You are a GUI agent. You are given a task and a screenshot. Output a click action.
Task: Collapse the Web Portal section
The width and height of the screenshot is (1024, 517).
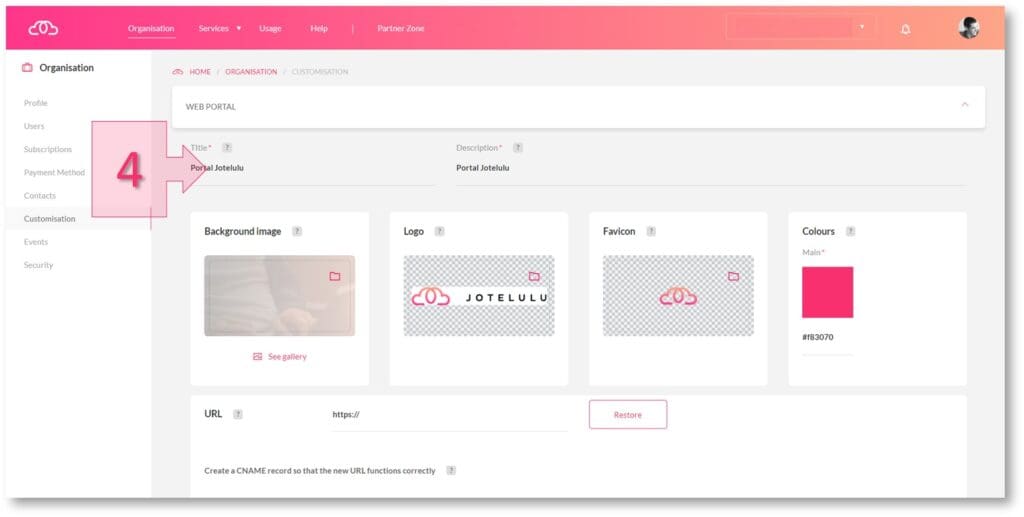[964, 105]
